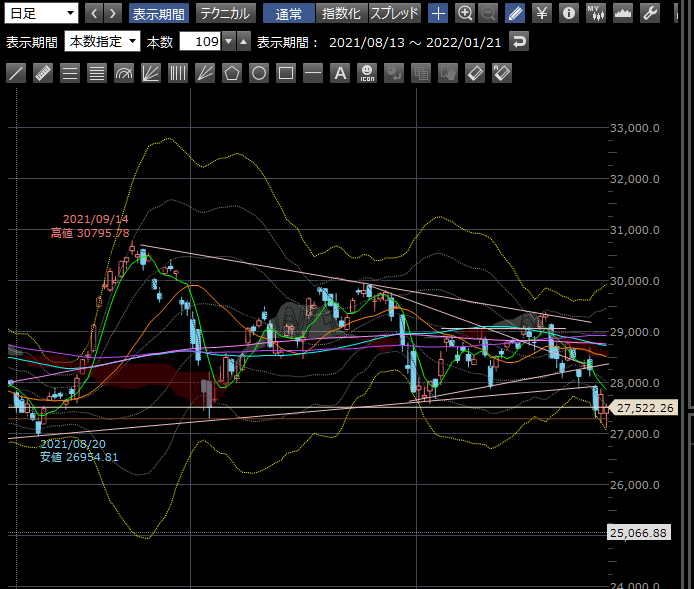Viewport: 694px width, 589px height.
Task: Switch to the 表示期間 tab
Action: [x=159, y=13]
